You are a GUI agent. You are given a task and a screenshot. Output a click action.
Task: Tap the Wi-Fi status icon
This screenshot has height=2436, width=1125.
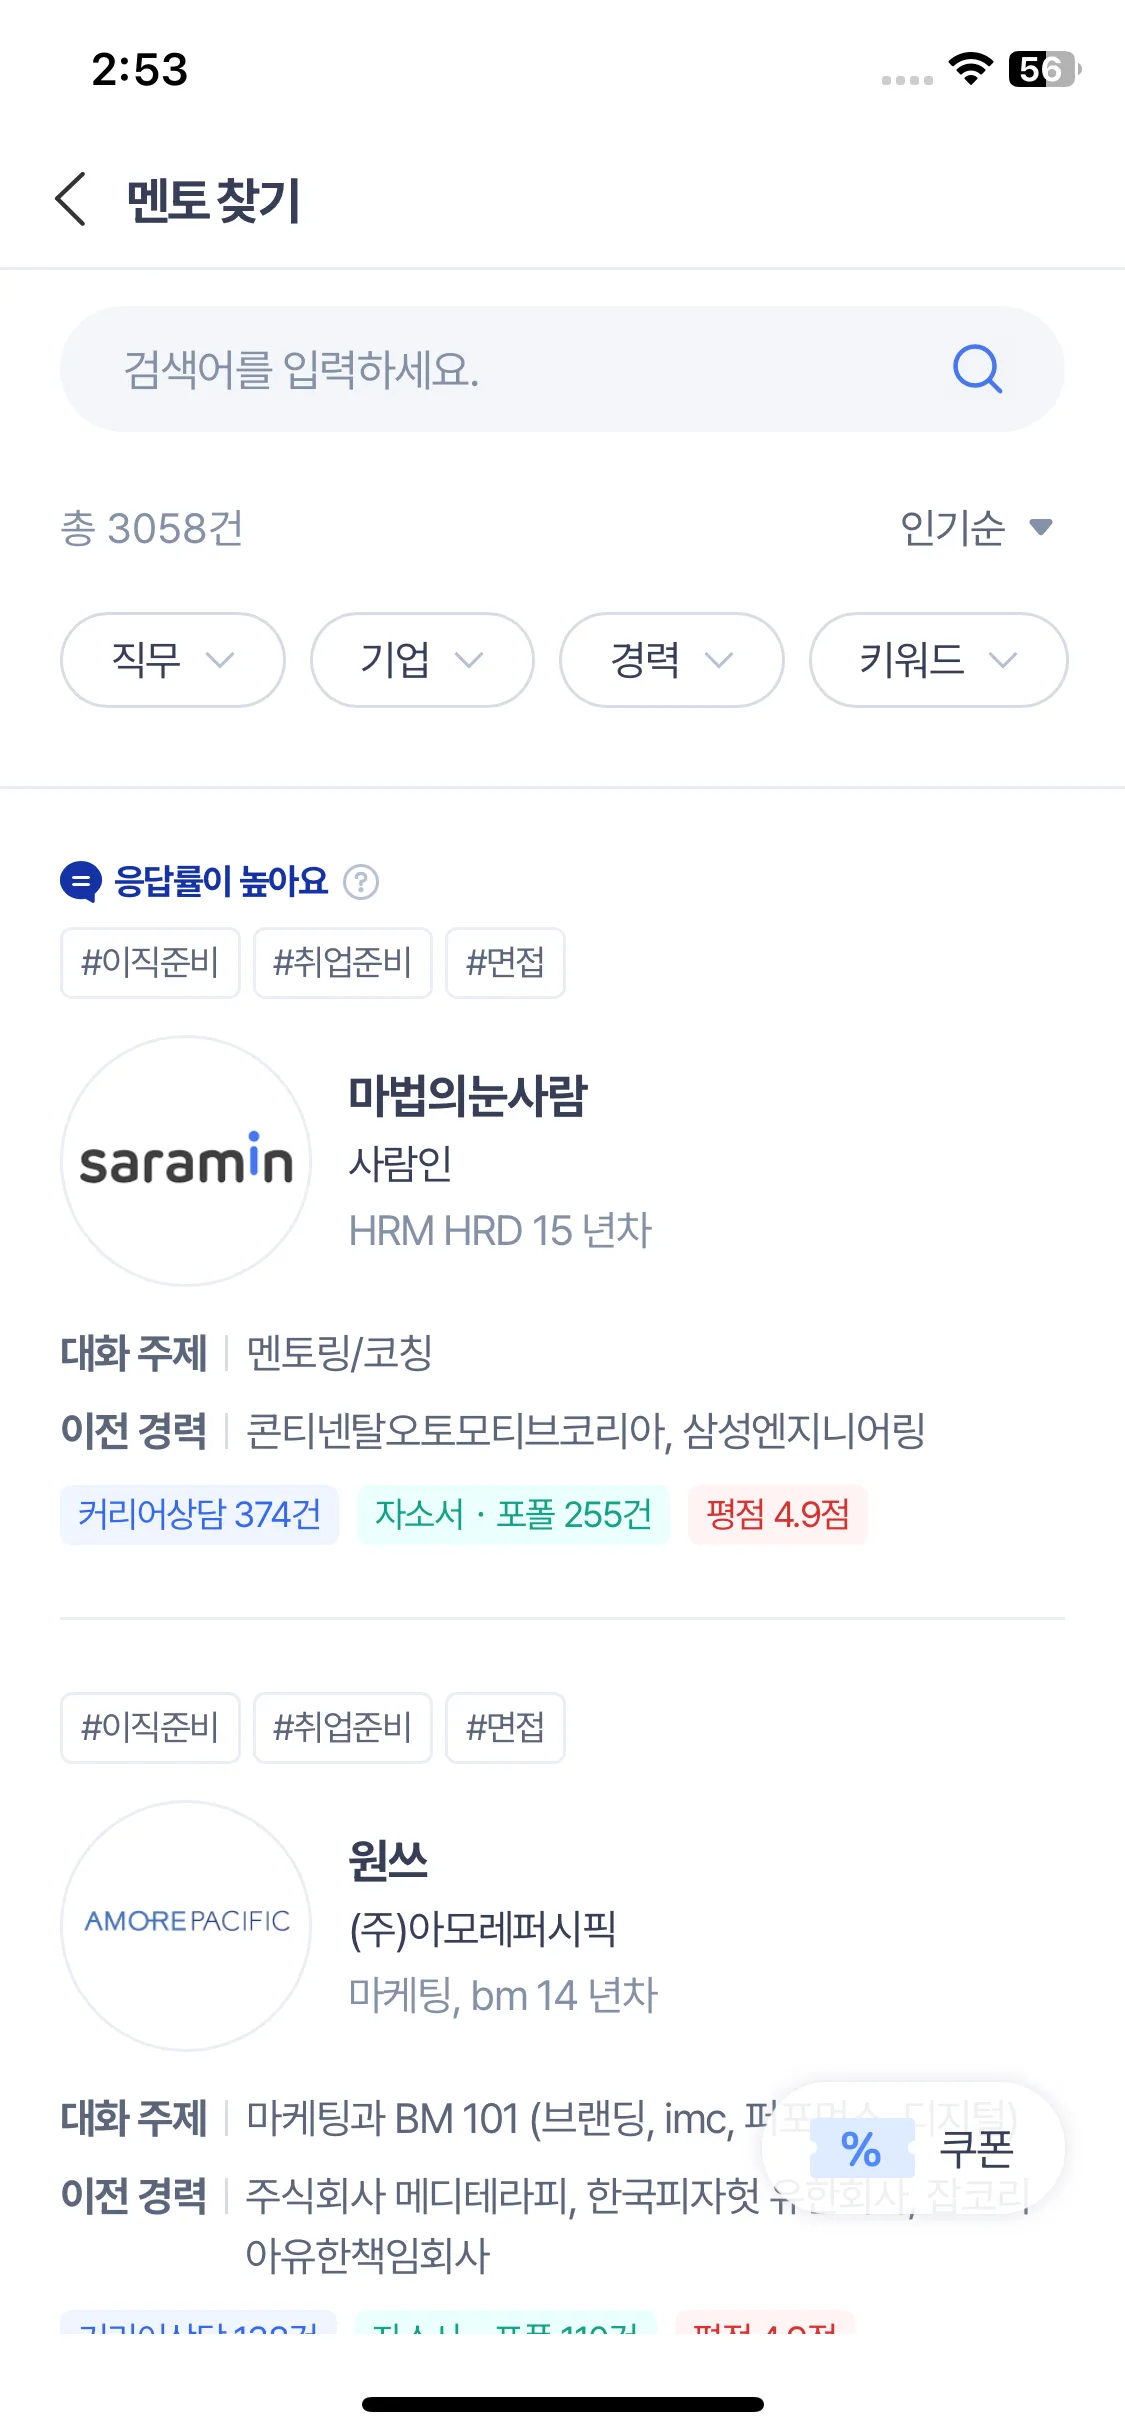coord(970,69)
